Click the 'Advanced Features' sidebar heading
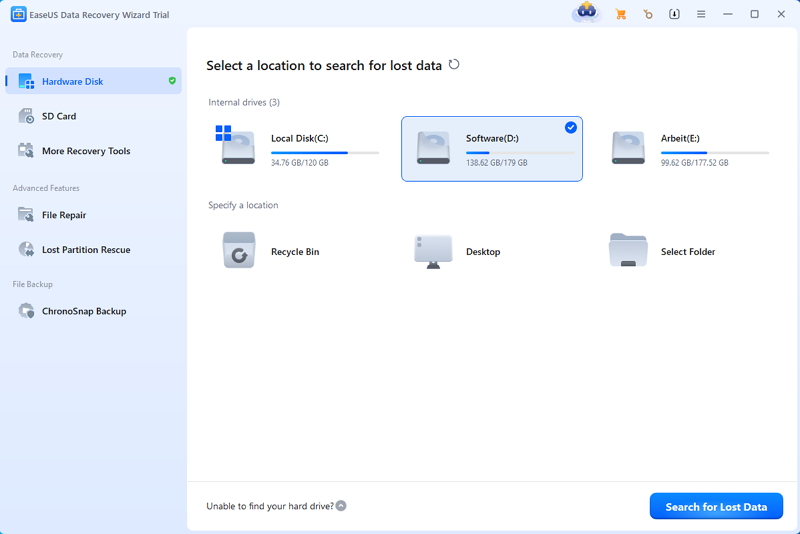Image resolution: width=800 pixels, height=534 pixels. pyautogui.click(x=46, y=188)
